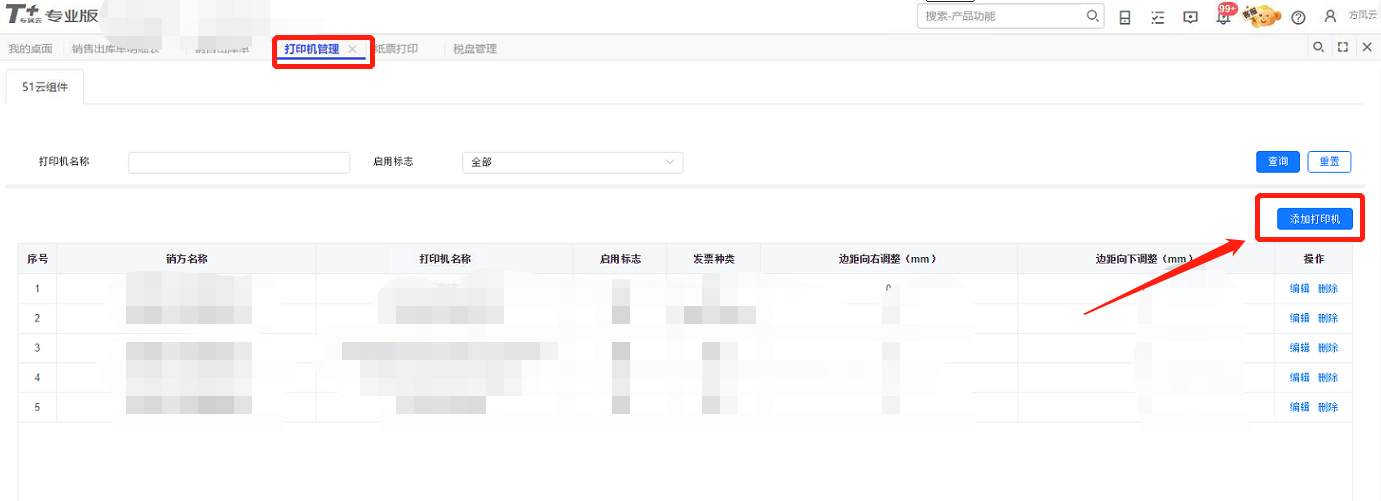
Task: Open notifications bell with 99+ badge
Action: tap(1223, 17)
